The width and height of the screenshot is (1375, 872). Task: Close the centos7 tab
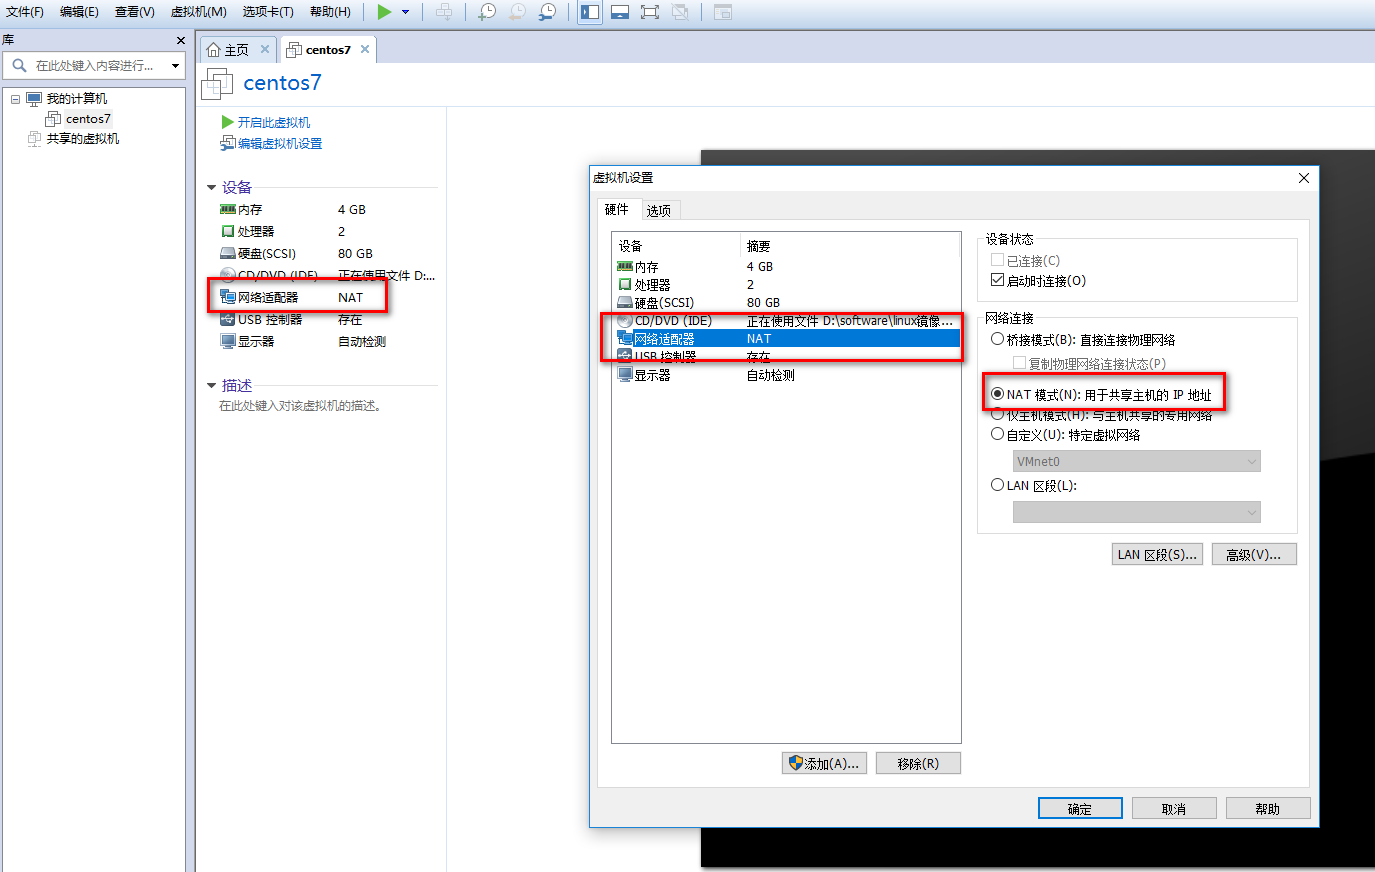click(x=365, y=49)
